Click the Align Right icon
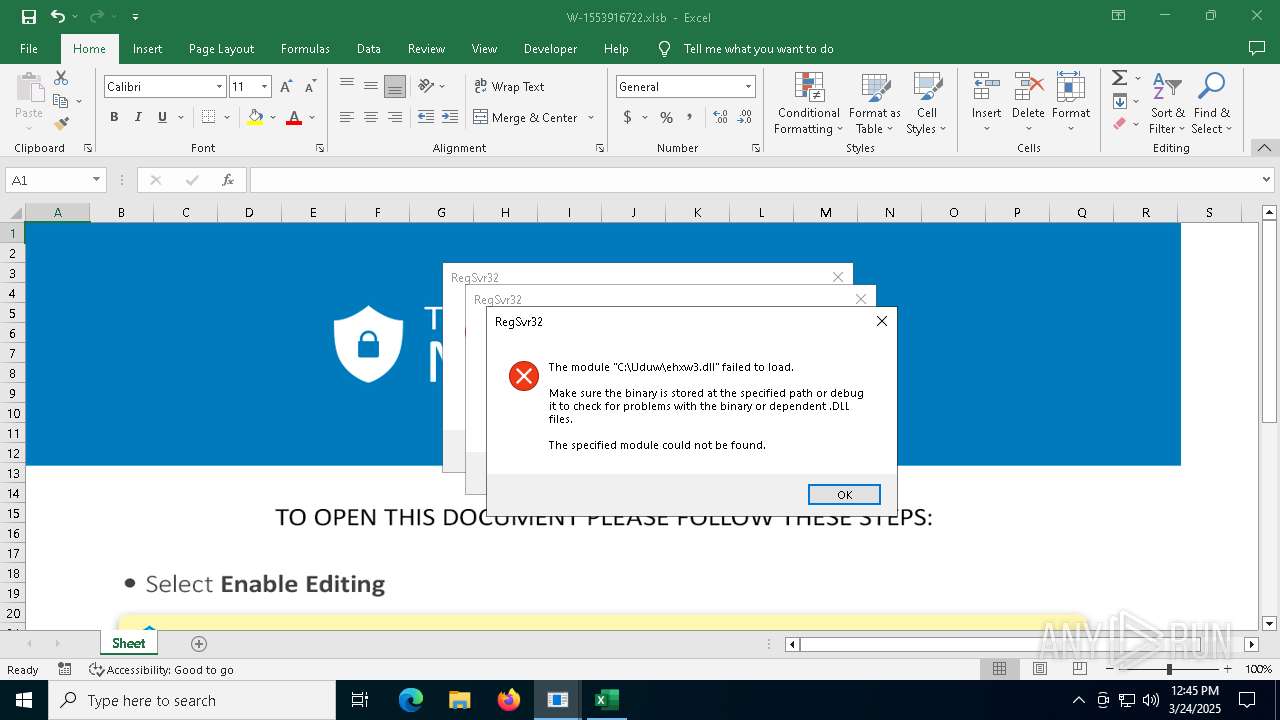Screen dimensions: 1280x720 (395, 117)
